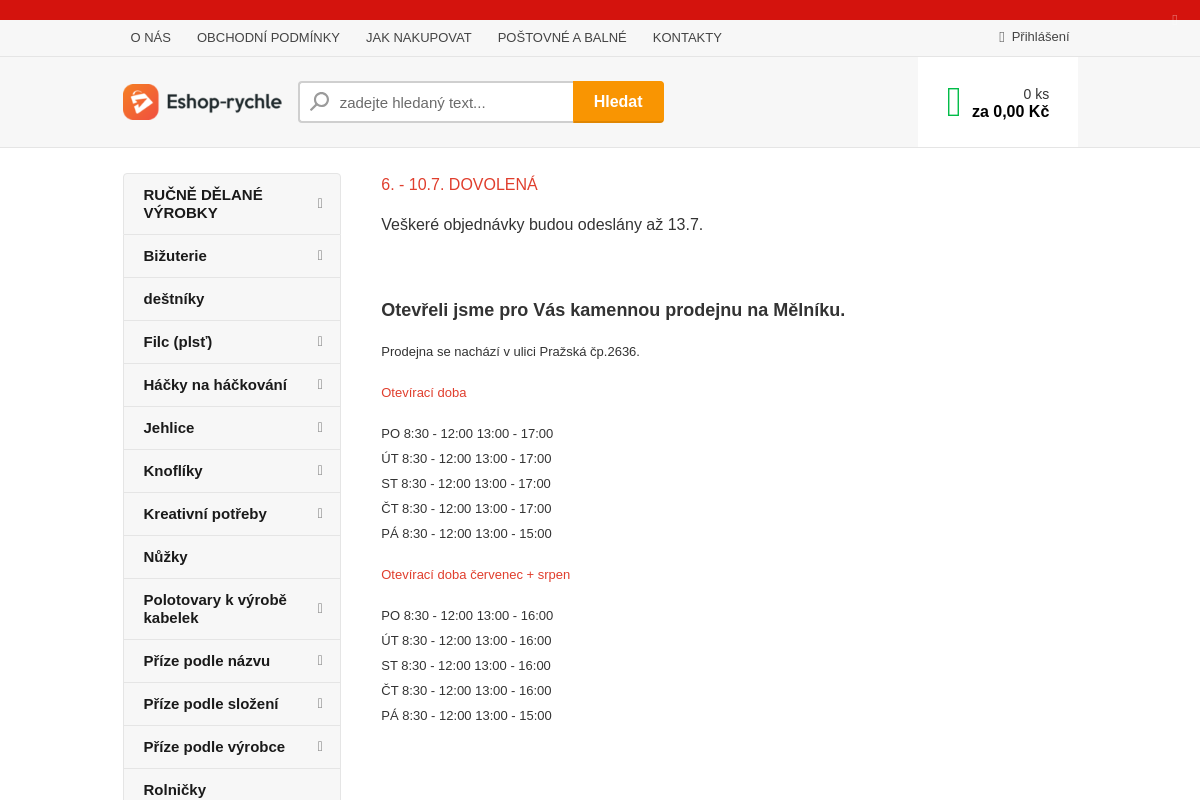Click text 'Veškeré objednávky budou odeslány až 13.7.'
This screenshot has width=1200, height=800.
(542, 225)
